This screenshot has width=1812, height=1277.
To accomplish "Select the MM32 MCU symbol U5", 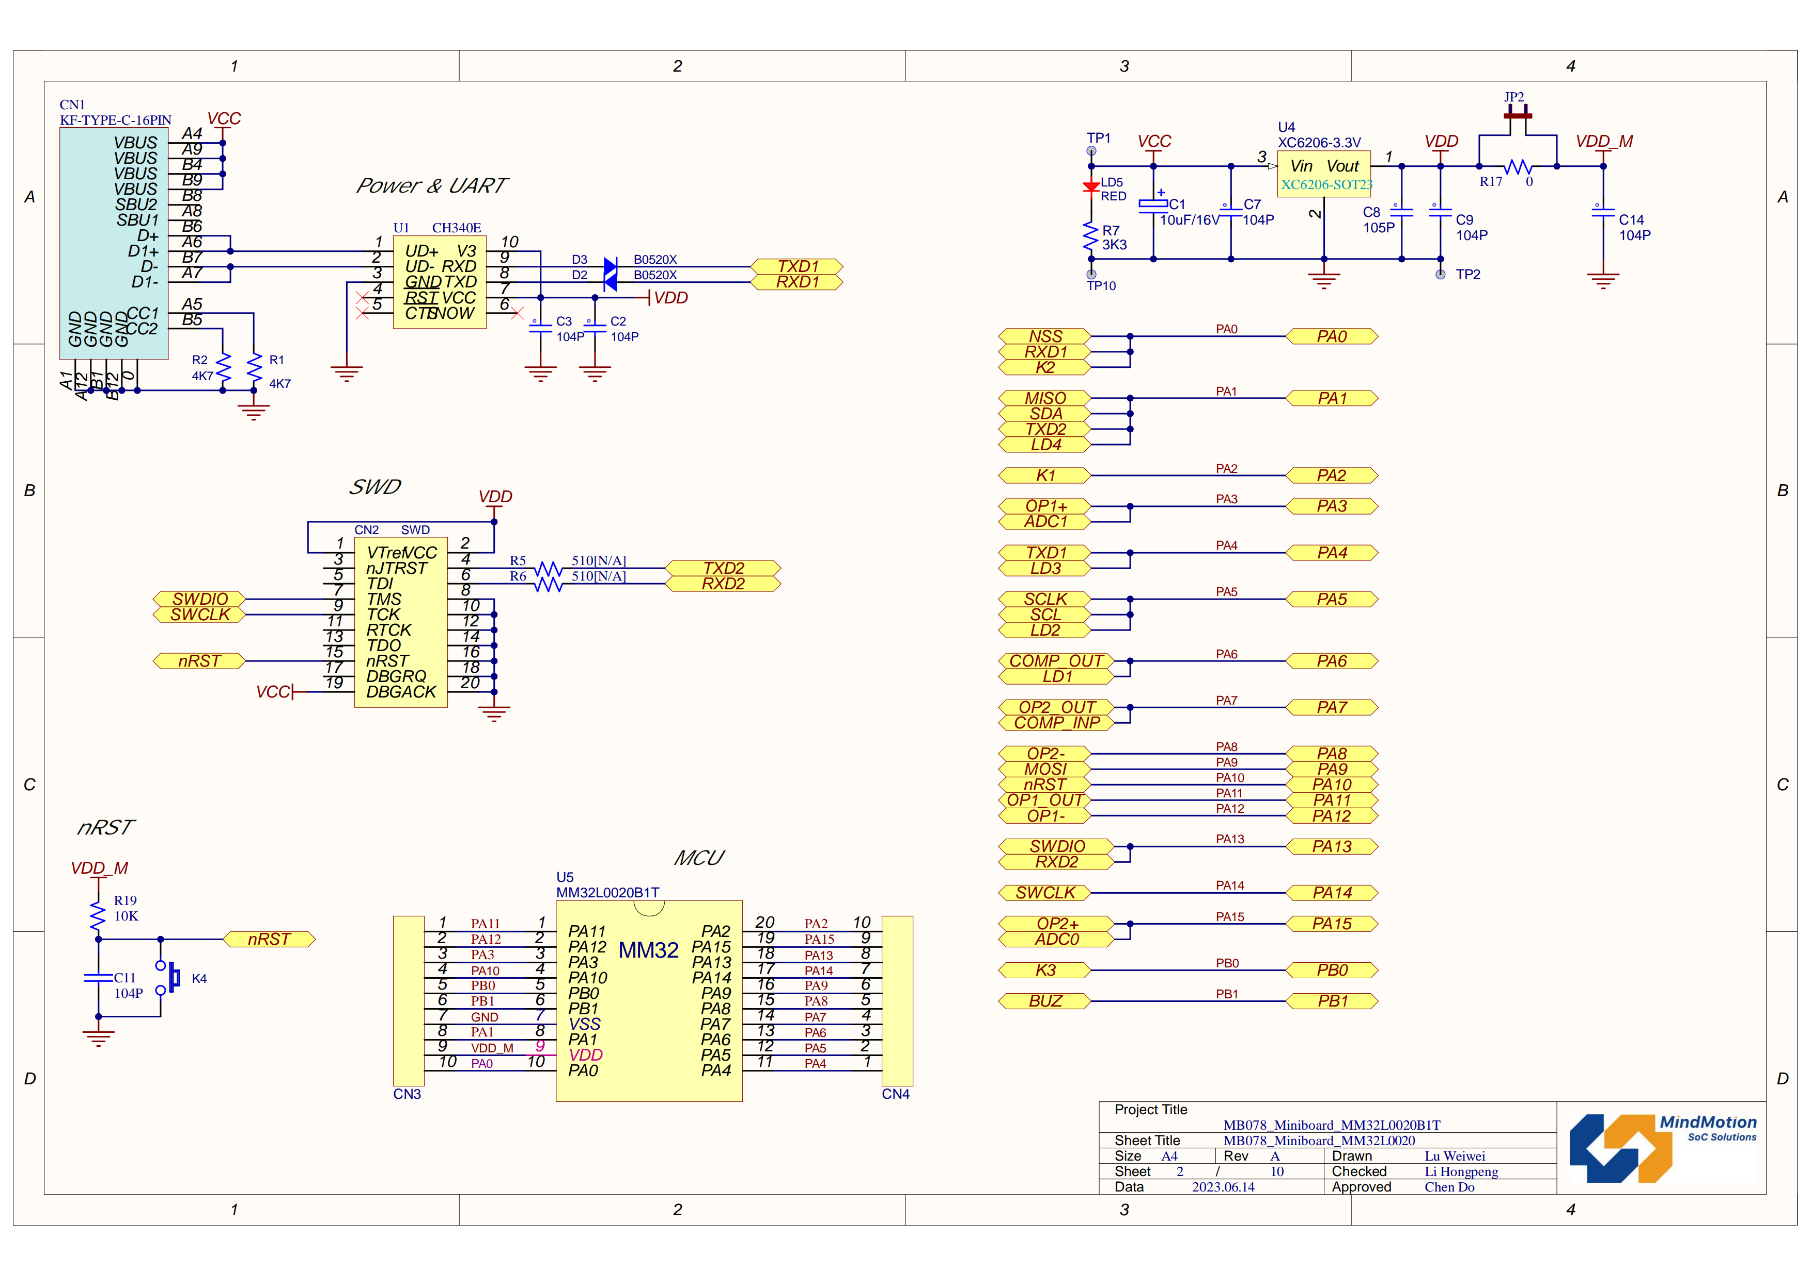I will tap(648, 1000).
